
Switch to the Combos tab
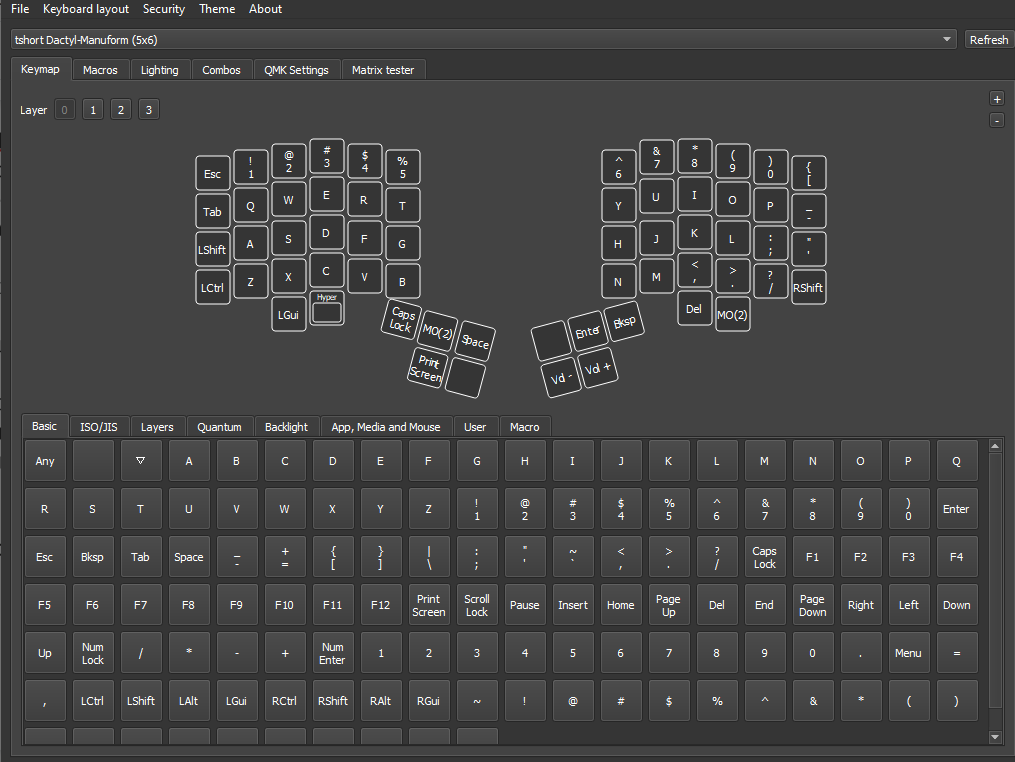click(221, 70)
